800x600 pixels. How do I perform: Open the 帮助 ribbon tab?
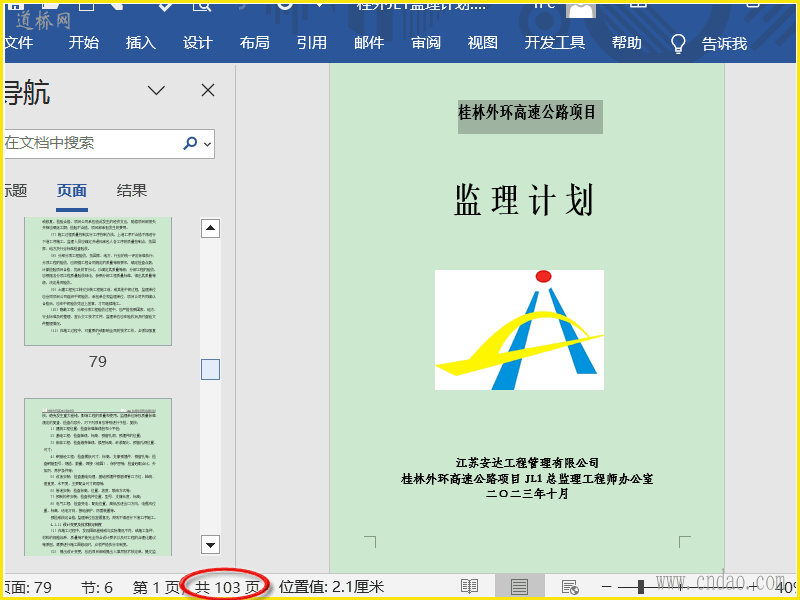[x=627, y=43]
